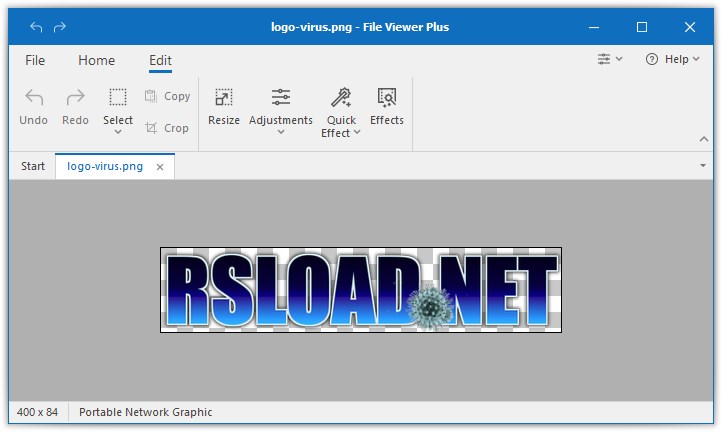Copy the selection with Copy

tap(167, 96)
